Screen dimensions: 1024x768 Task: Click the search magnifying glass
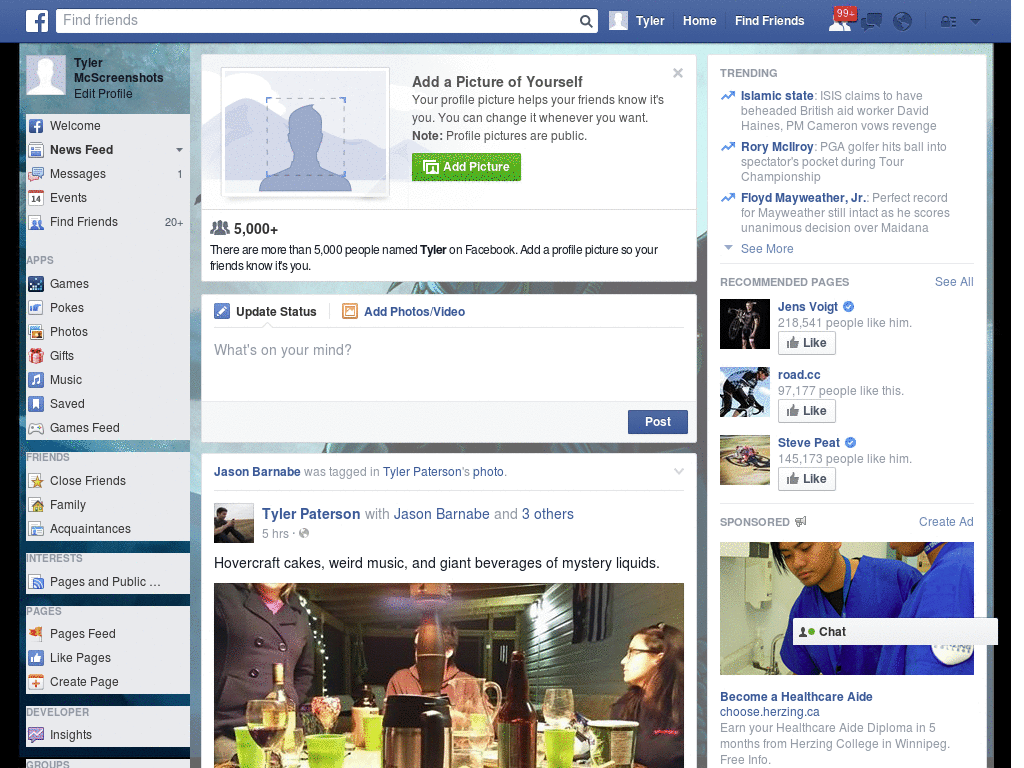point(586,20)
